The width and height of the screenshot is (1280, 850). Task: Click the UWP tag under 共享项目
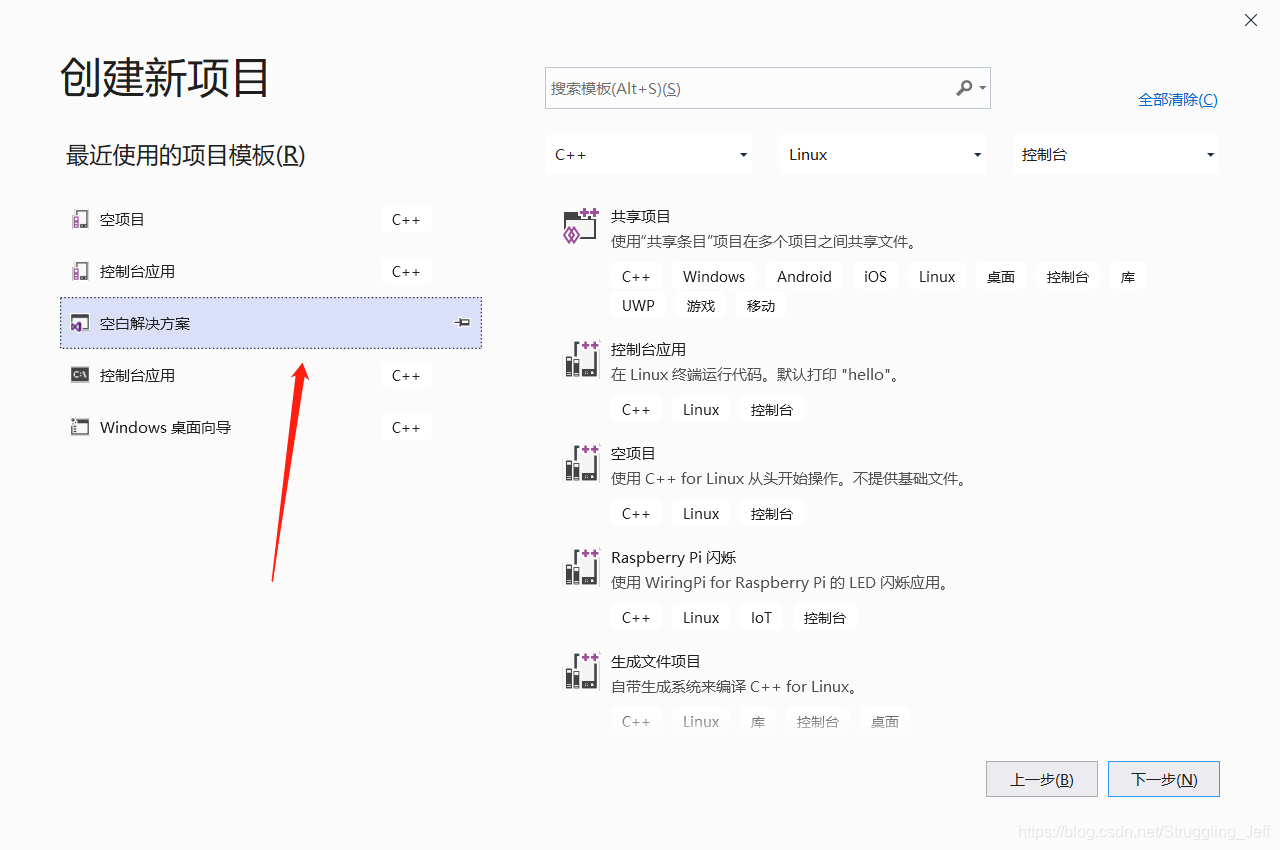coord(638,306)
